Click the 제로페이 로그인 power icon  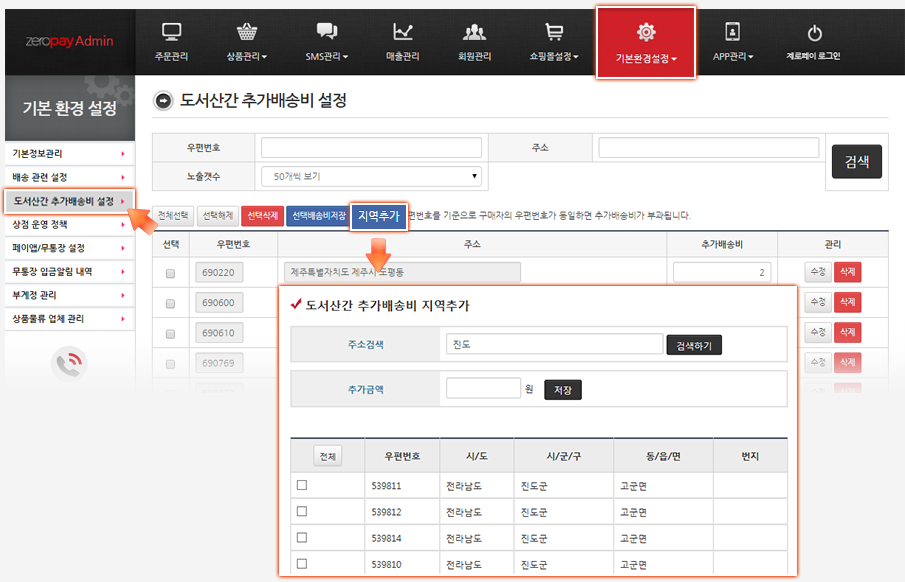pyautogui.click(x=814, y=33)
